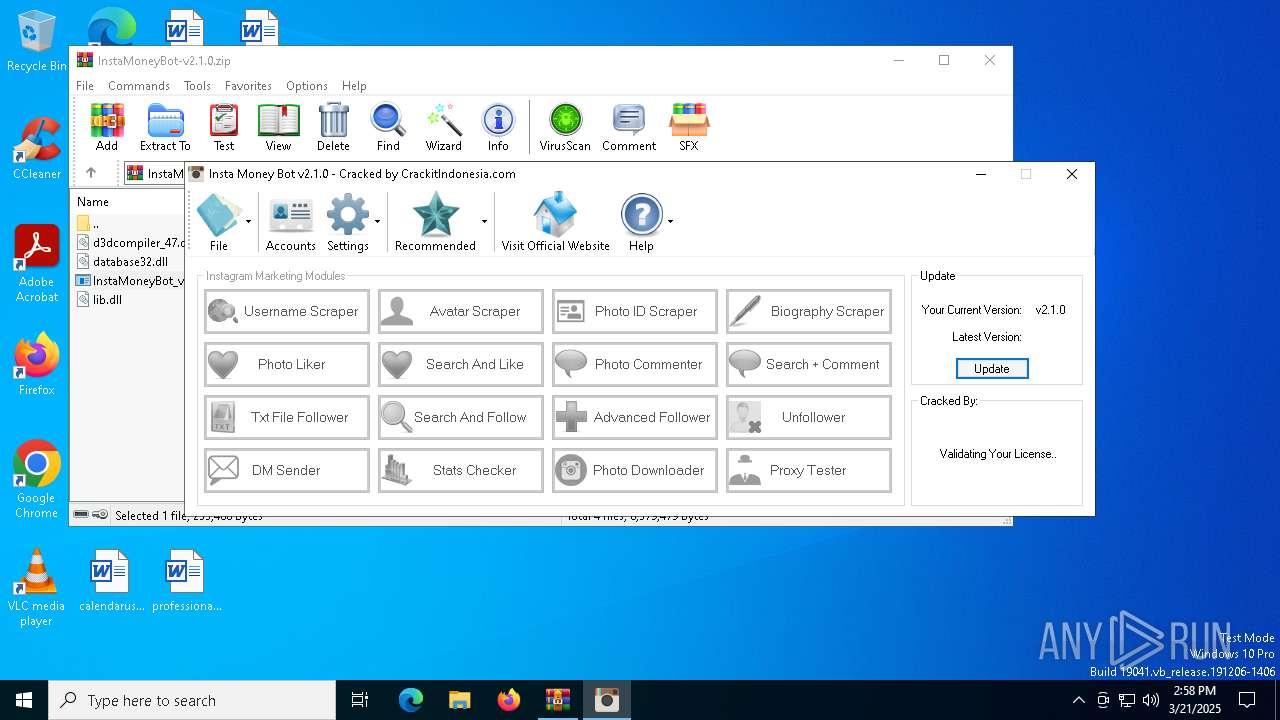Screen dimensions: 1280x720
Task: Open WinRAR Tools menu
Action: [x=197, y=86]
